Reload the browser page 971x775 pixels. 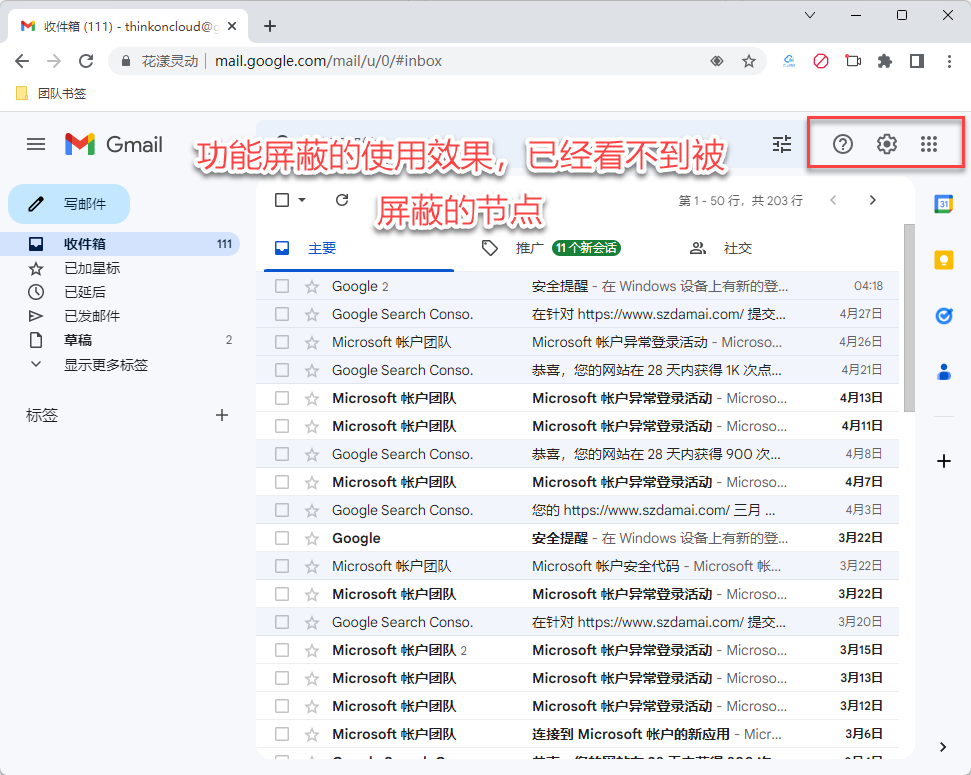(86, 61)
